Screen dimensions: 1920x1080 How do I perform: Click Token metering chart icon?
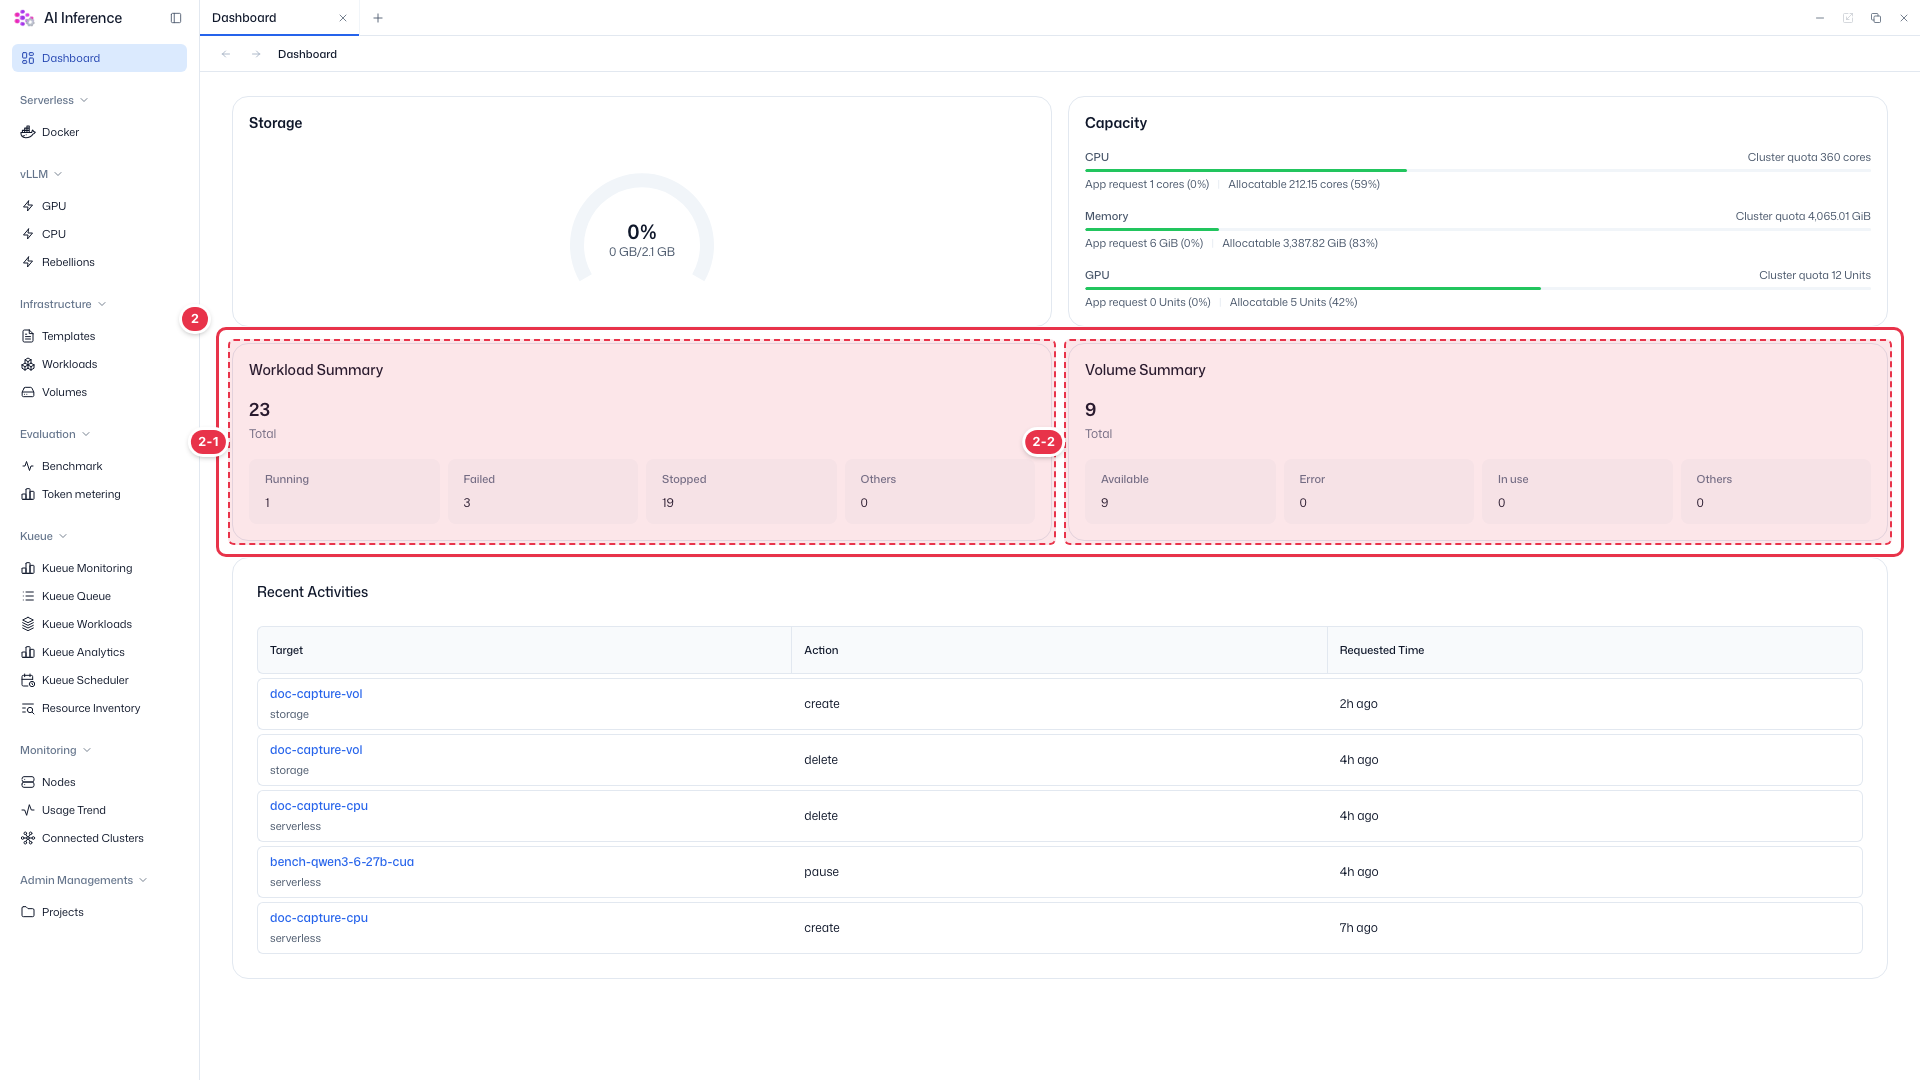coord(28,494)
